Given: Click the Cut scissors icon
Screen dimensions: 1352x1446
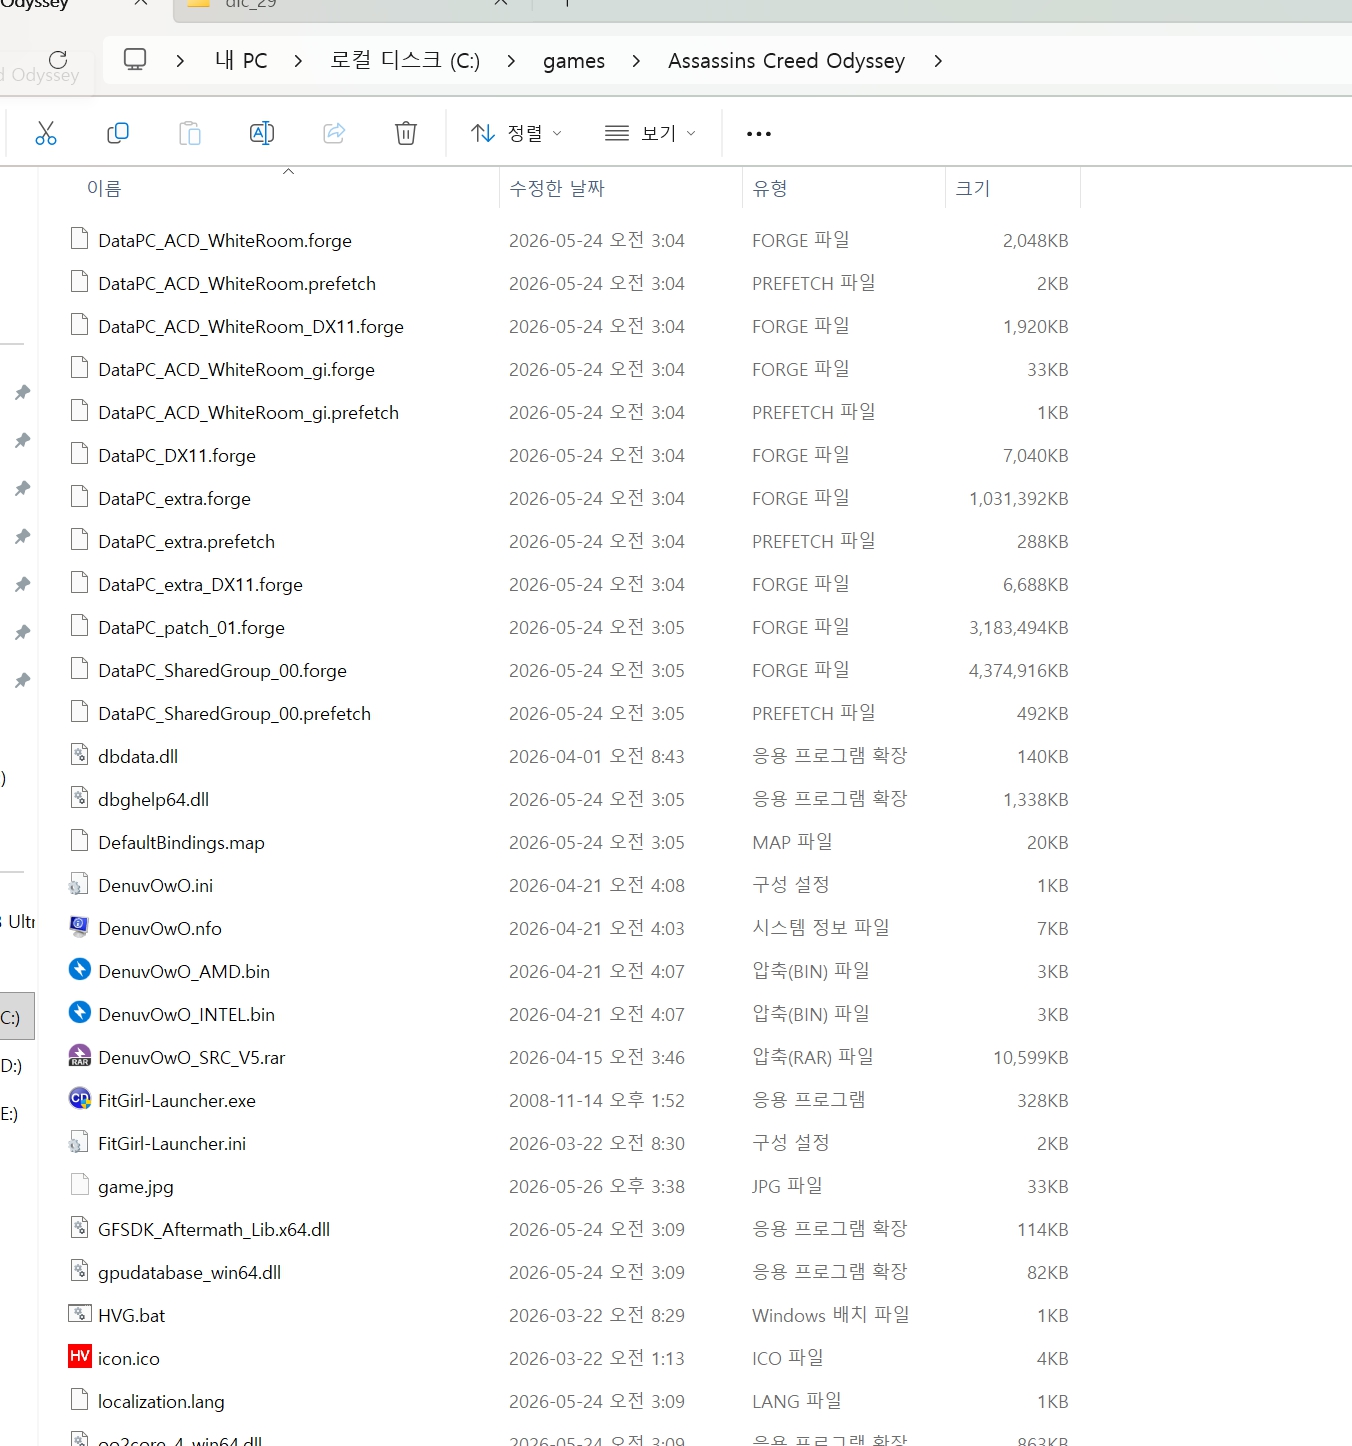Looking at the screenshot, I should coord(46,133).
